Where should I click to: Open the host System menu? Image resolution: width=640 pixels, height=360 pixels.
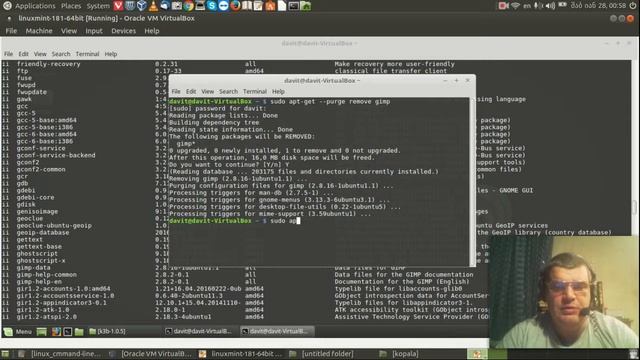click(98, 6)
